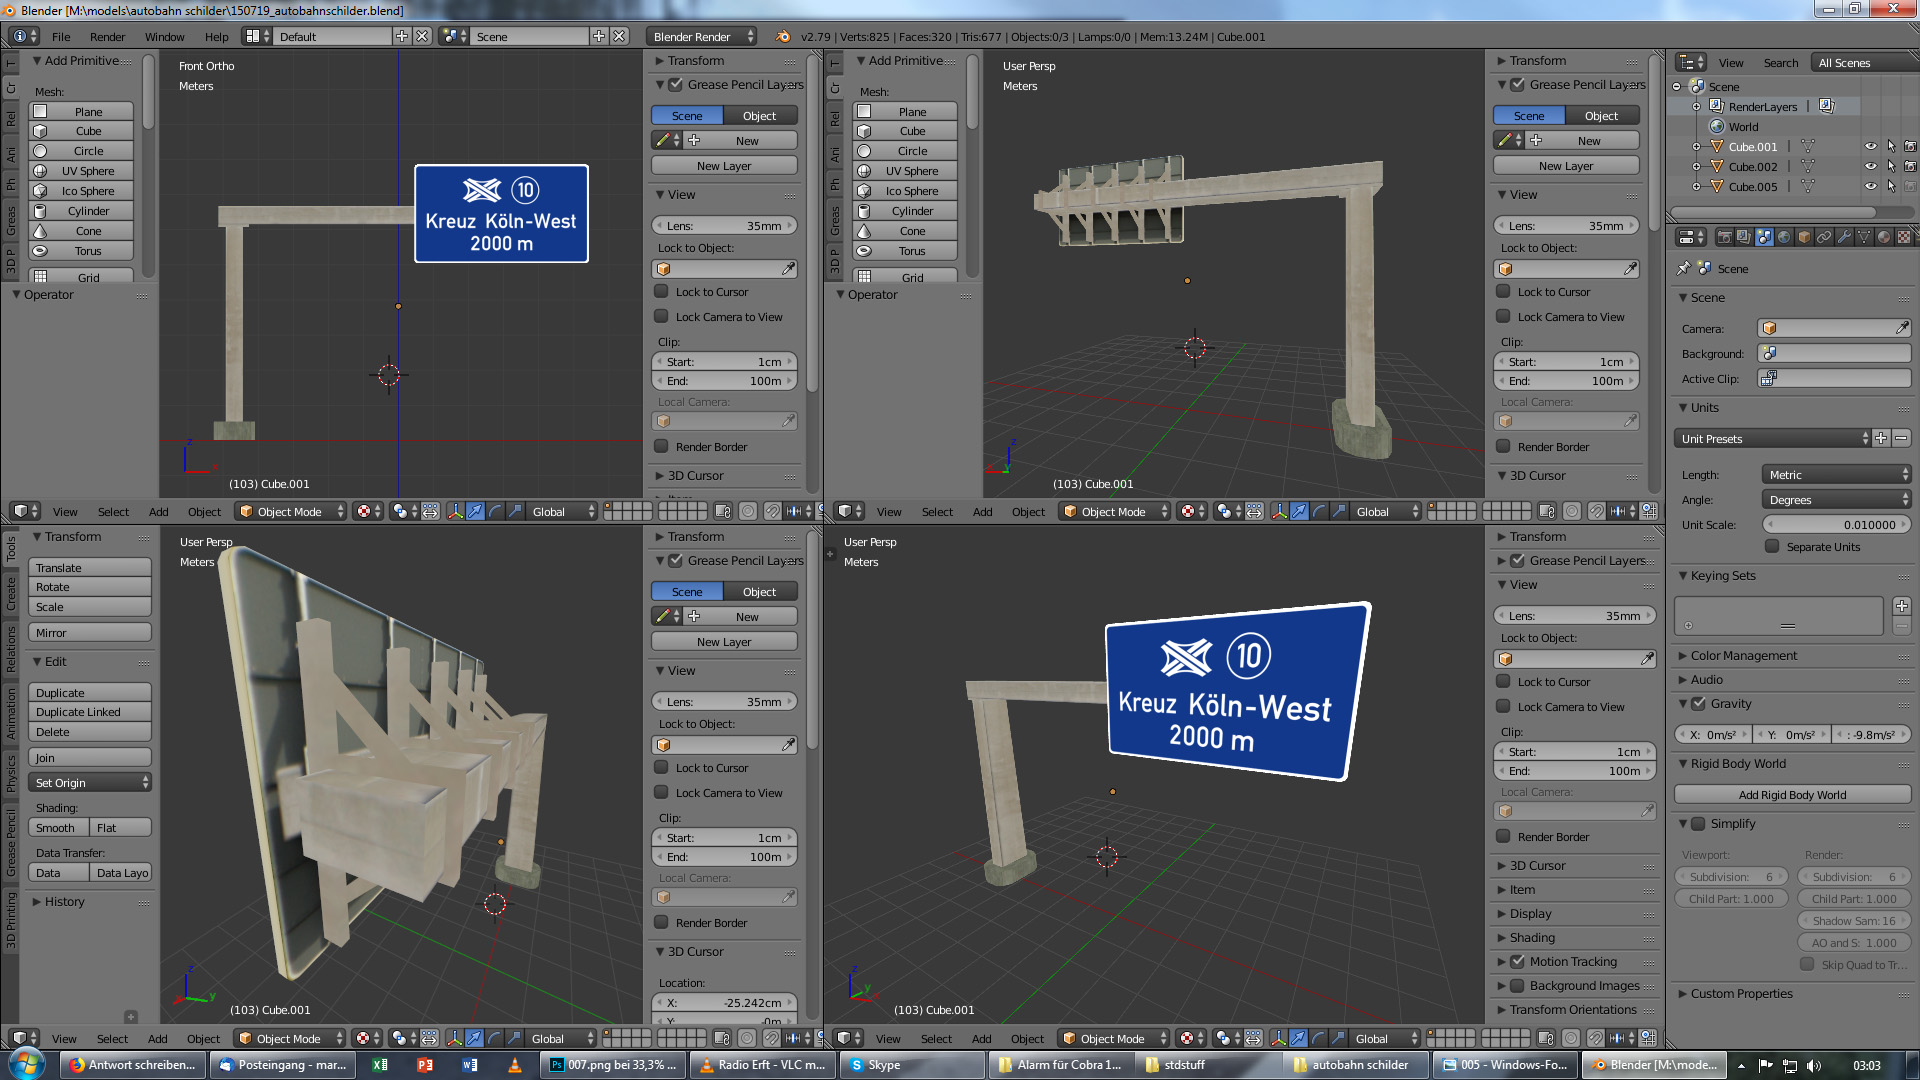Open the Render menu in the top bar

click(107, 37)
